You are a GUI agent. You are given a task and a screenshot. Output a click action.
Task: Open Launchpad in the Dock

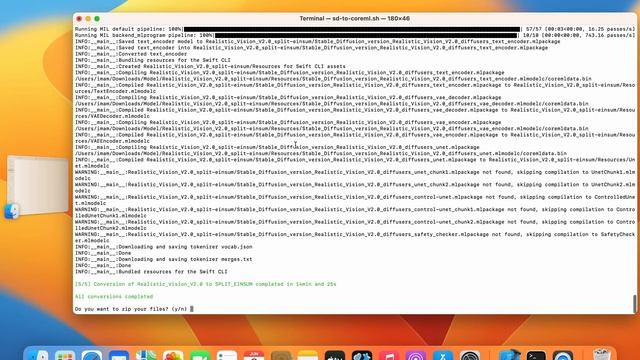(65, 356)
